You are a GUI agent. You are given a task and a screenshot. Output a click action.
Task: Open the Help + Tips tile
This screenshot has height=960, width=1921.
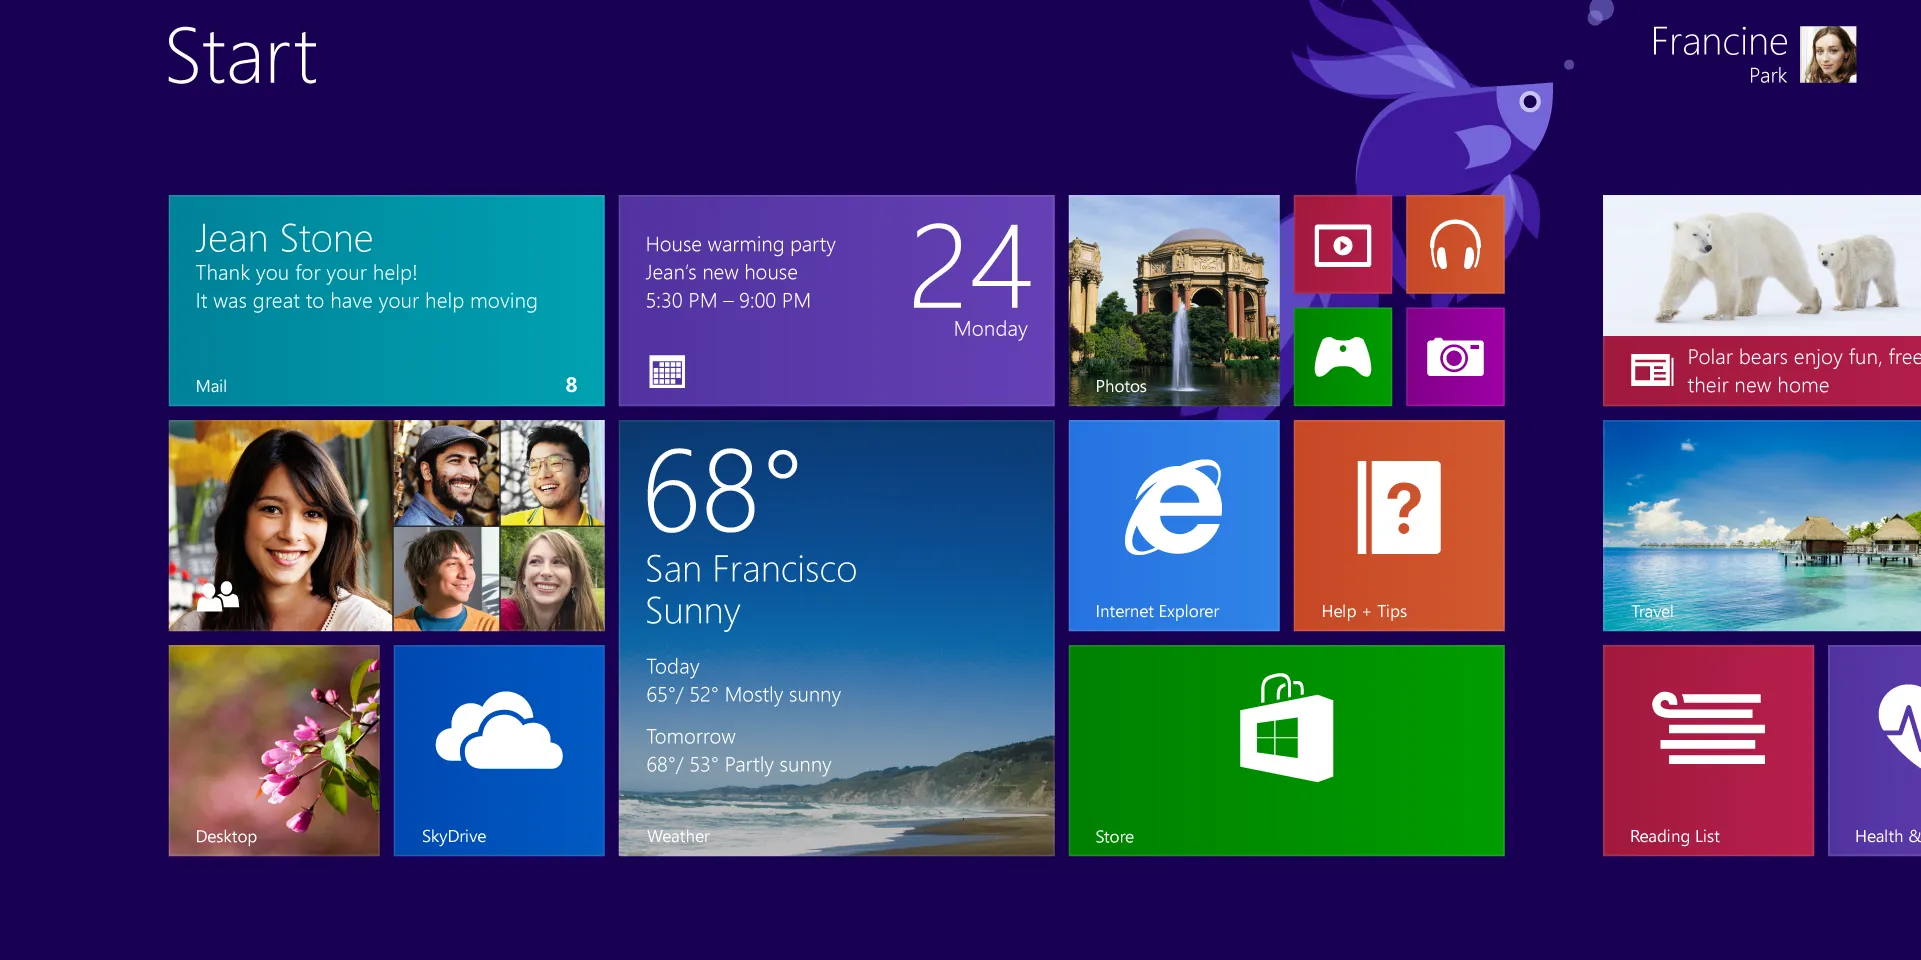coord(1399,525)
